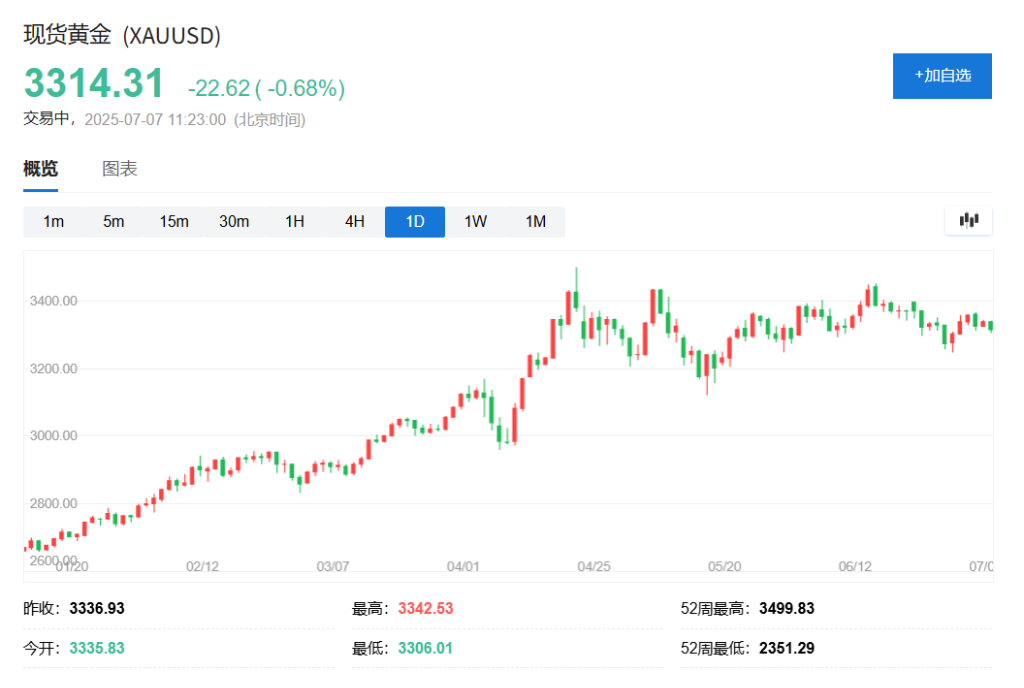Pick the 4H timeframe button
Image resolution: width=1024 pixels, height=688 pixels.
coord(355,222)
